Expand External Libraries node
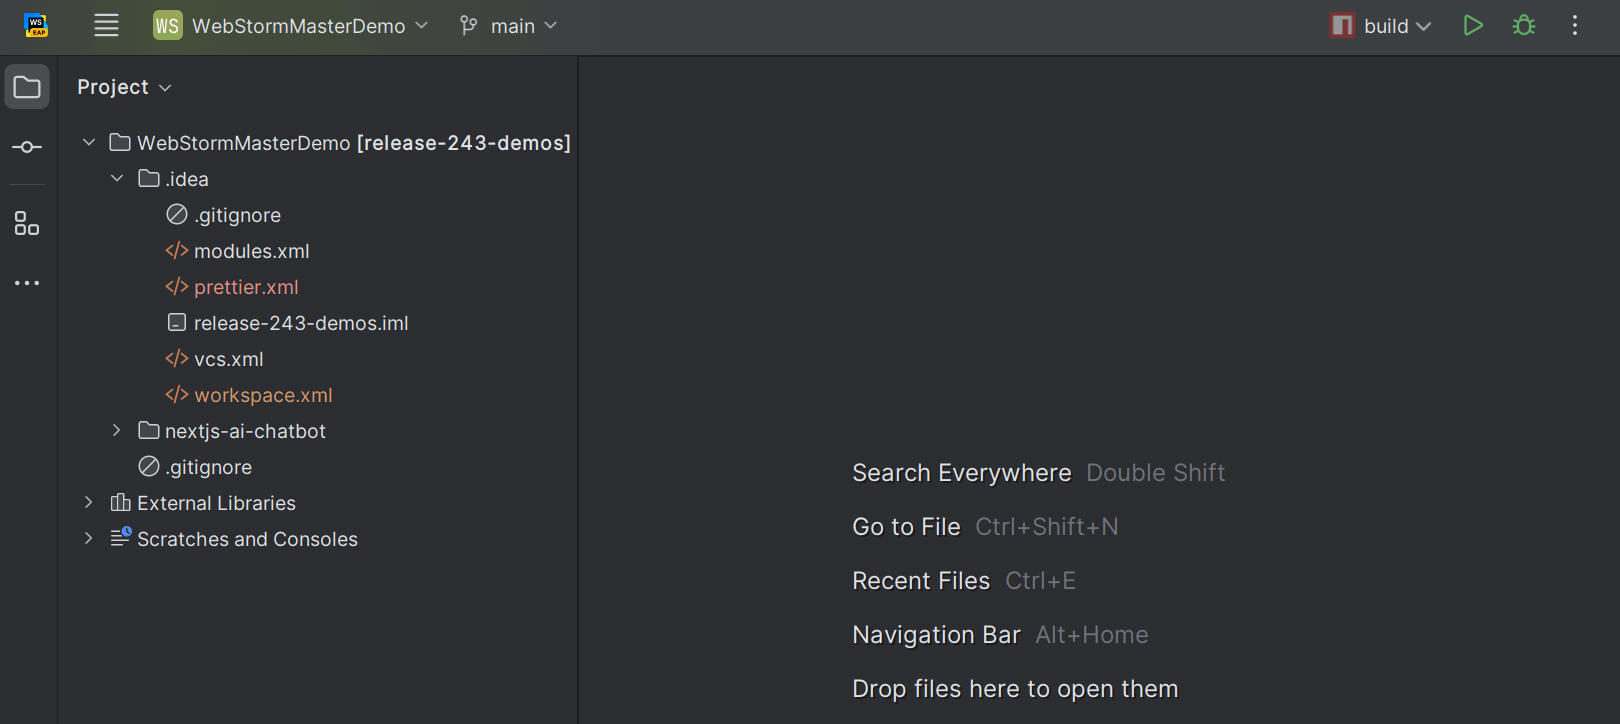 [x=89, y=503]
